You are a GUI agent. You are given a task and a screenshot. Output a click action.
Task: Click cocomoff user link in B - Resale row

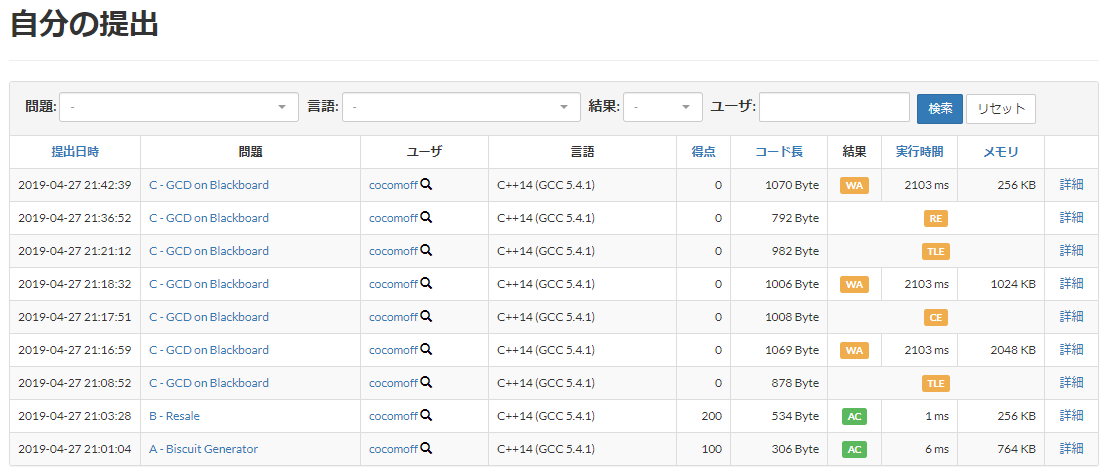tap(394, 416)
